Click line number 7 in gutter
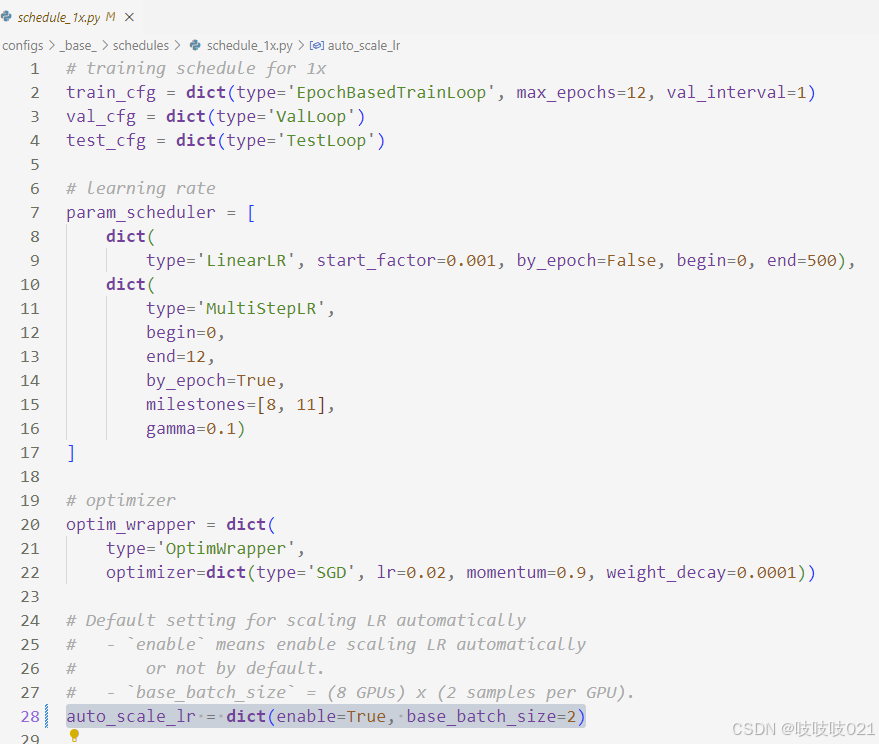879x744 pixels. (35, 212)
